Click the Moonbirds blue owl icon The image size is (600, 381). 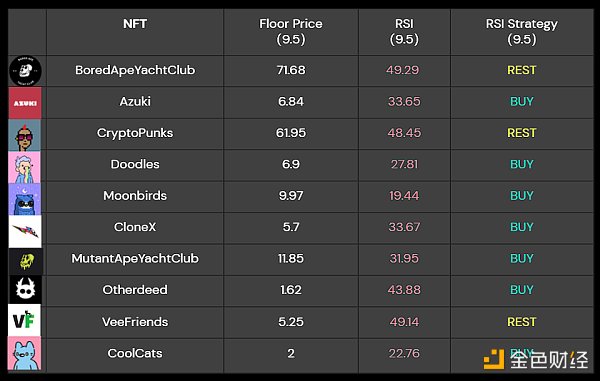pos(24,199)
